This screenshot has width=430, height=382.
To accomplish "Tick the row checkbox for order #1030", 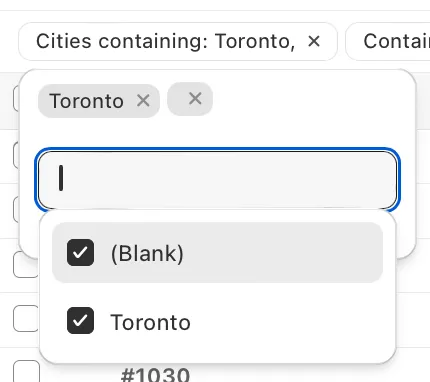I will click(x=27, y=371).
